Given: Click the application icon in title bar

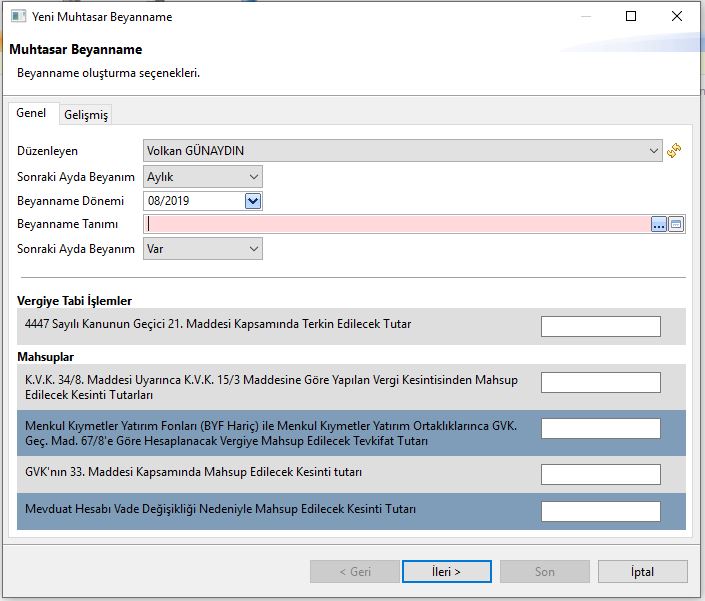Looking at the screenshot, I should [x=17, y=17].
